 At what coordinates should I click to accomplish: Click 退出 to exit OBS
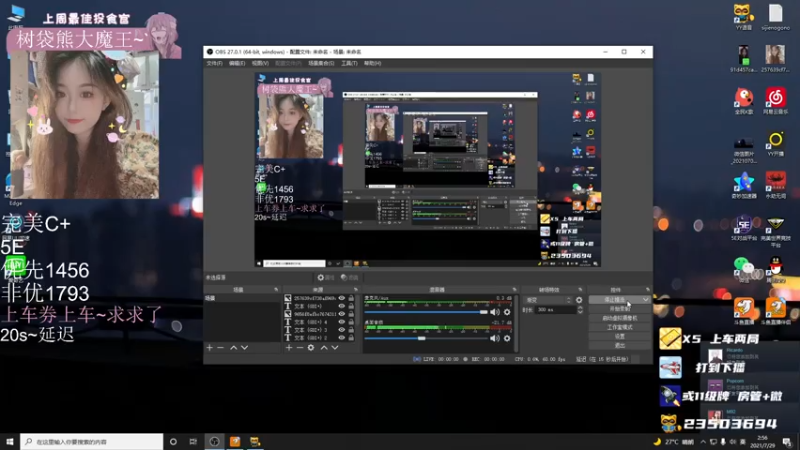619,345
